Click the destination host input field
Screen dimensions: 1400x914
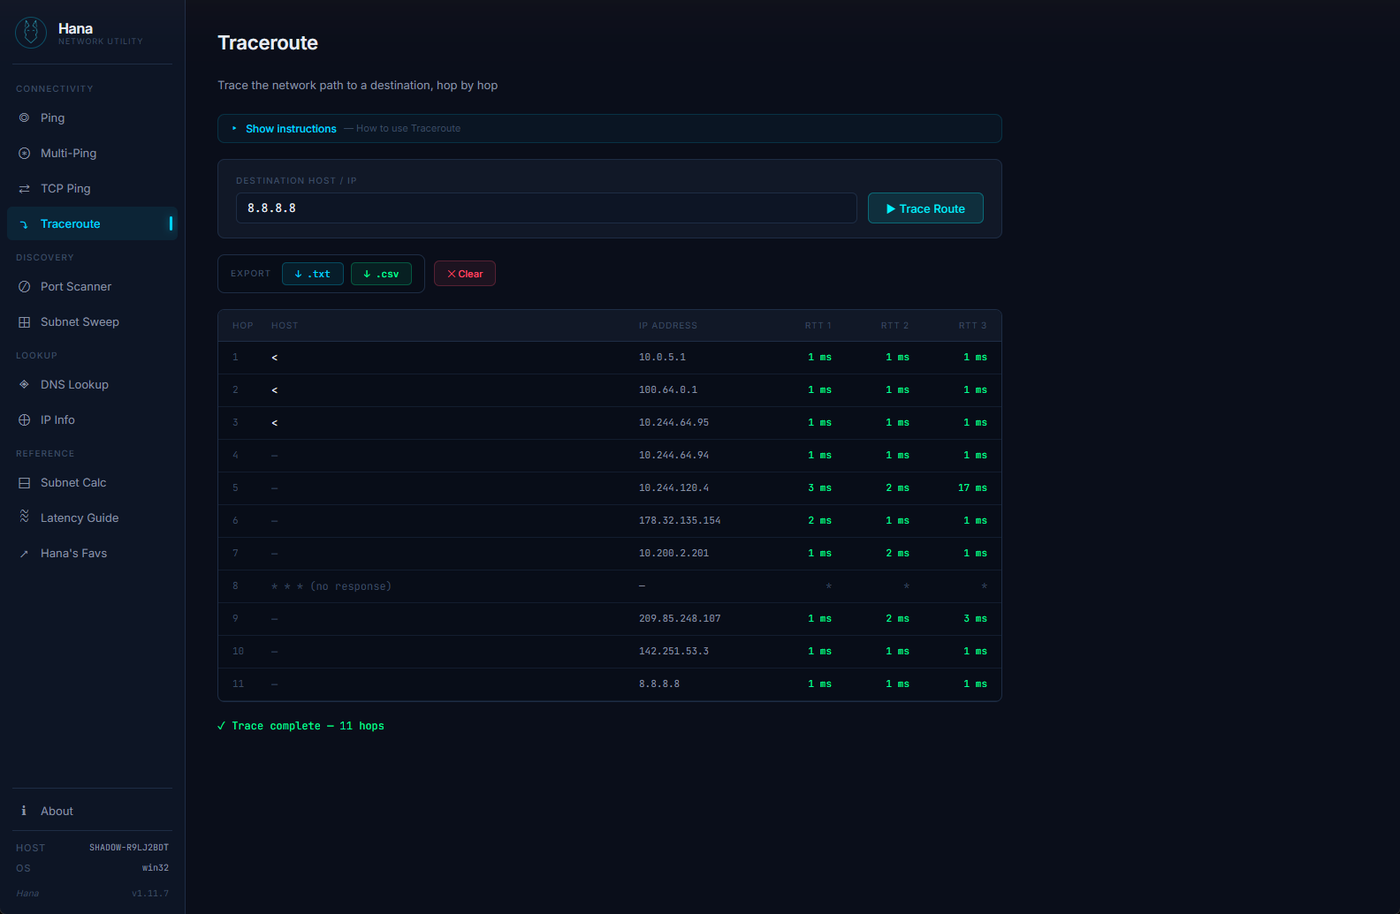(546, 208)
